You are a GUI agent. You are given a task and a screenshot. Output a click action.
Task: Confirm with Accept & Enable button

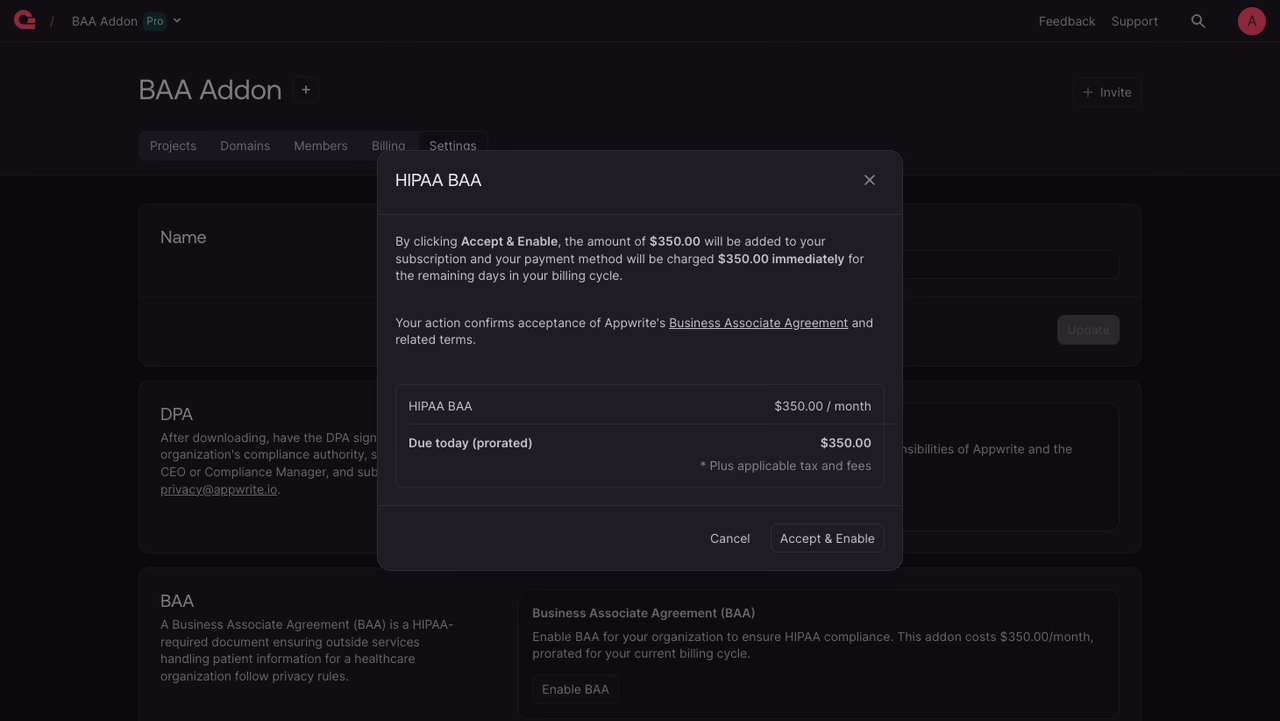tap(827, 538)
